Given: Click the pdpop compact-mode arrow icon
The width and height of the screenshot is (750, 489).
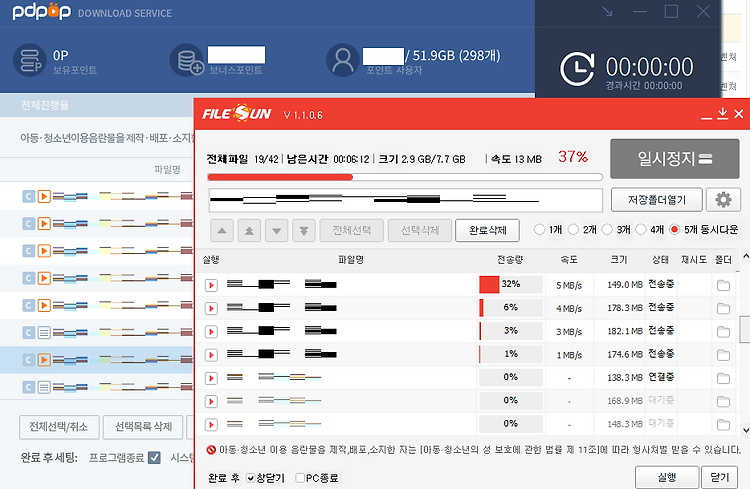Looking at the screenshot, I should click(607, 11).
